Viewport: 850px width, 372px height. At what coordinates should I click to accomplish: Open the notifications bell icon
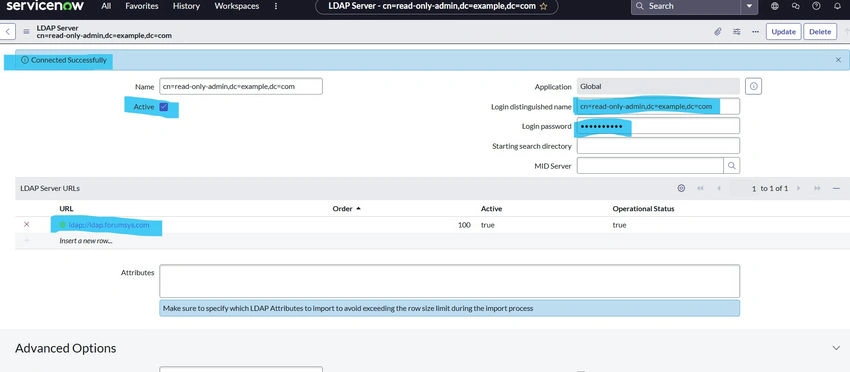[837, 6]
